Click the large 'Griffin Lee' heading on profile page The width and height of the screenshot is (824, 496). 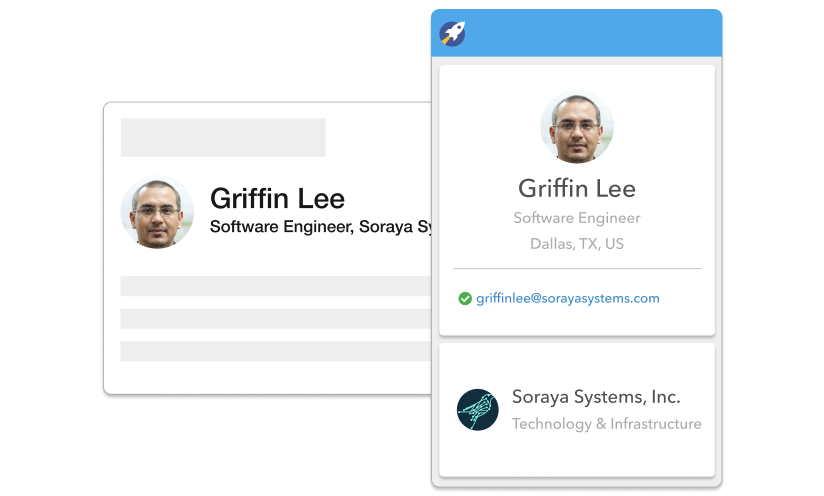coord(277,199)
